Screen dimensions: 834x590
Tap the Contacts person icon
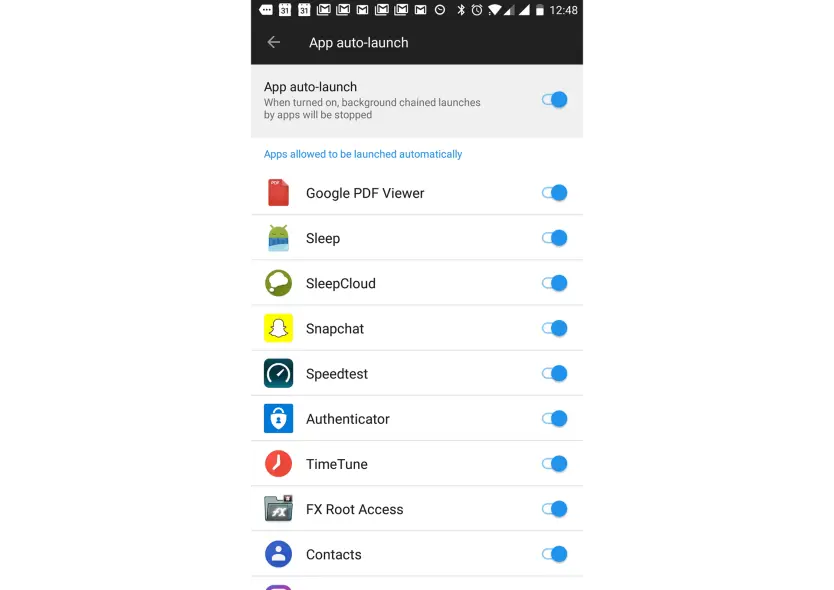coord(278,554)
